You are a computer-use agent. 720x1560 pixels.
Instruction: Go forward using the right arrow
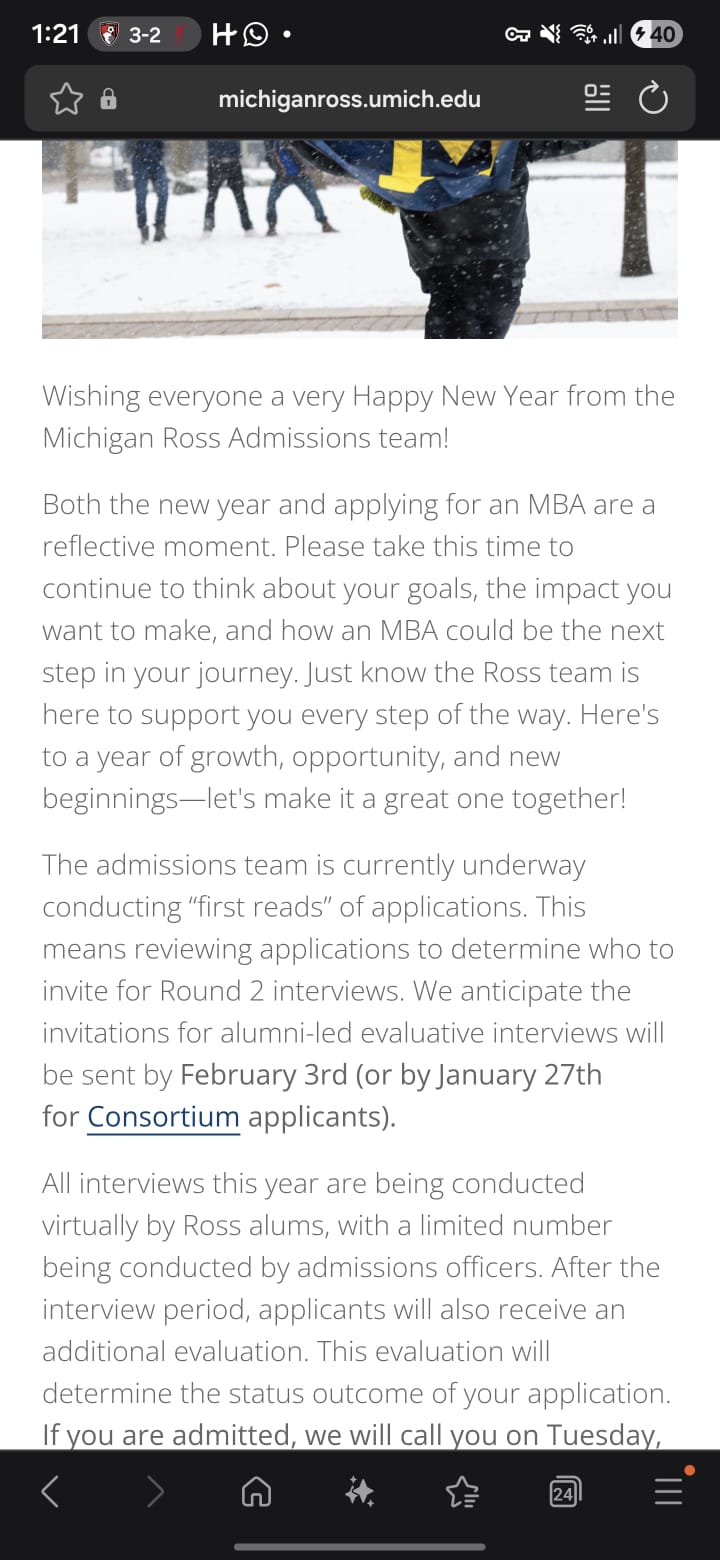click(x=155, y=1493)
